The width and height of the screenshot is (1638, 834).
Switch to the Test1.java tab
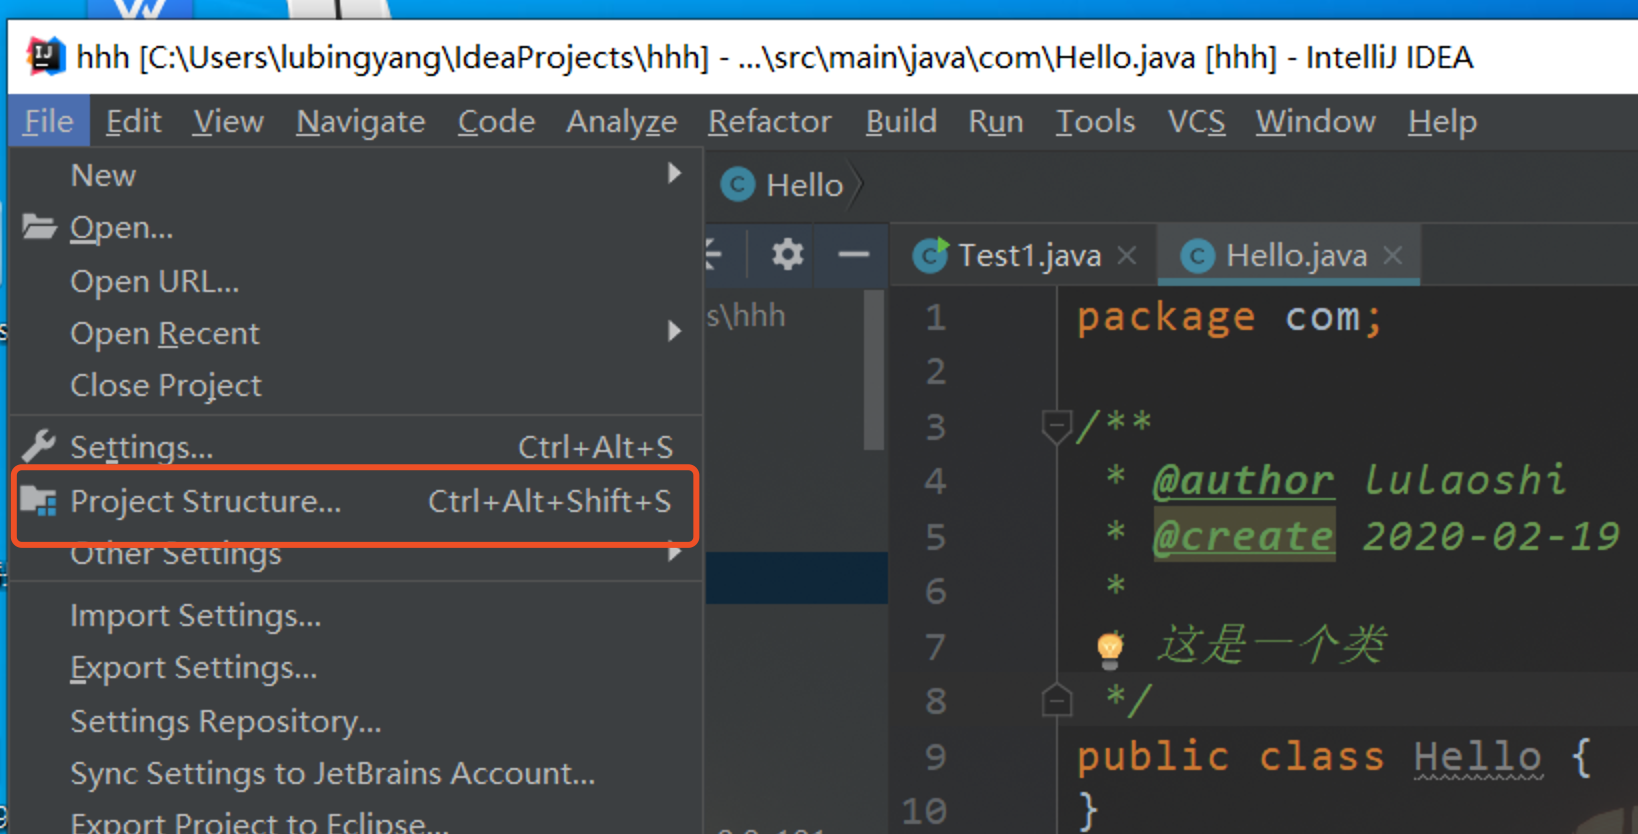point(1028,256)
